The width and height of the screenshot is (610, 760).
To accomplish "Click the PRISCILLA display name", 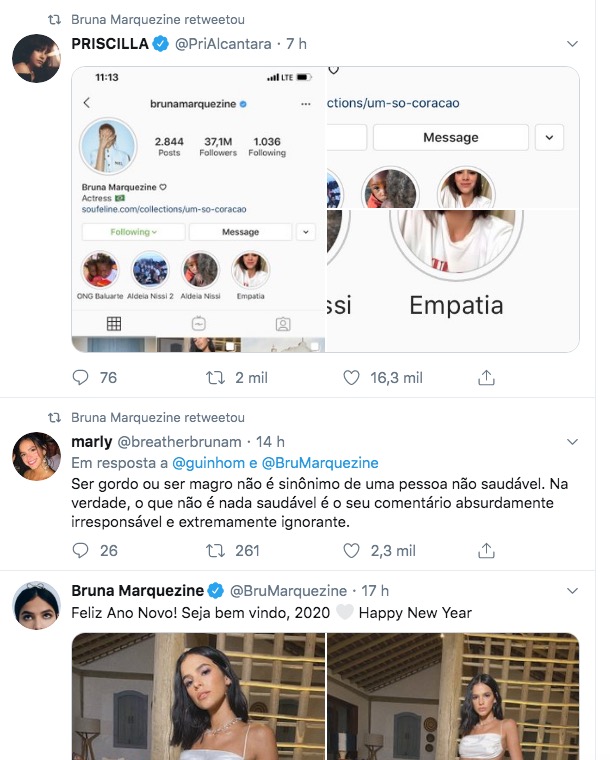I will pos(110,43).
